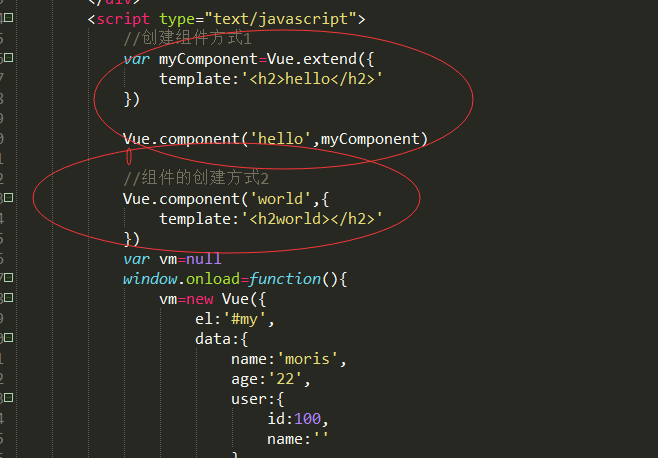The height and width of the screenshot is (458, 658).
Task: Click the 'new' keyword before Vue(
Action: tap(199, 299)
